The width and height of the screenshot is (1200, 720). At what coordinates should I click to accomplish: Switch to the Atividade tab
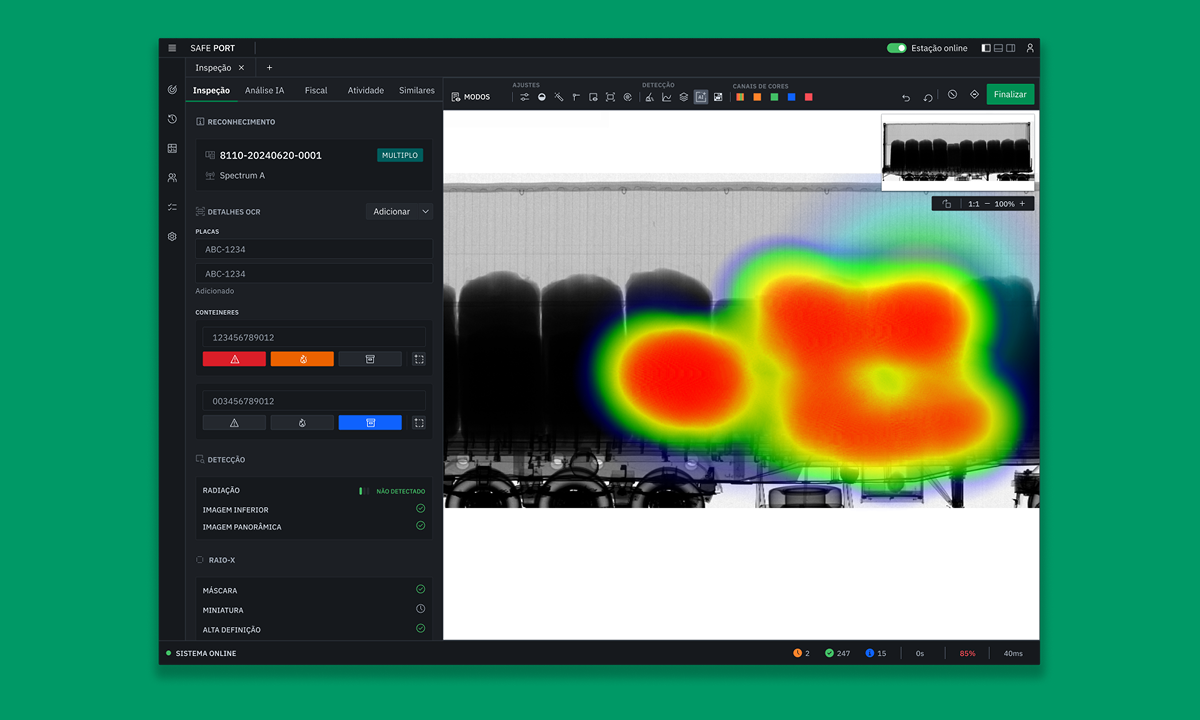coord(366,90)
